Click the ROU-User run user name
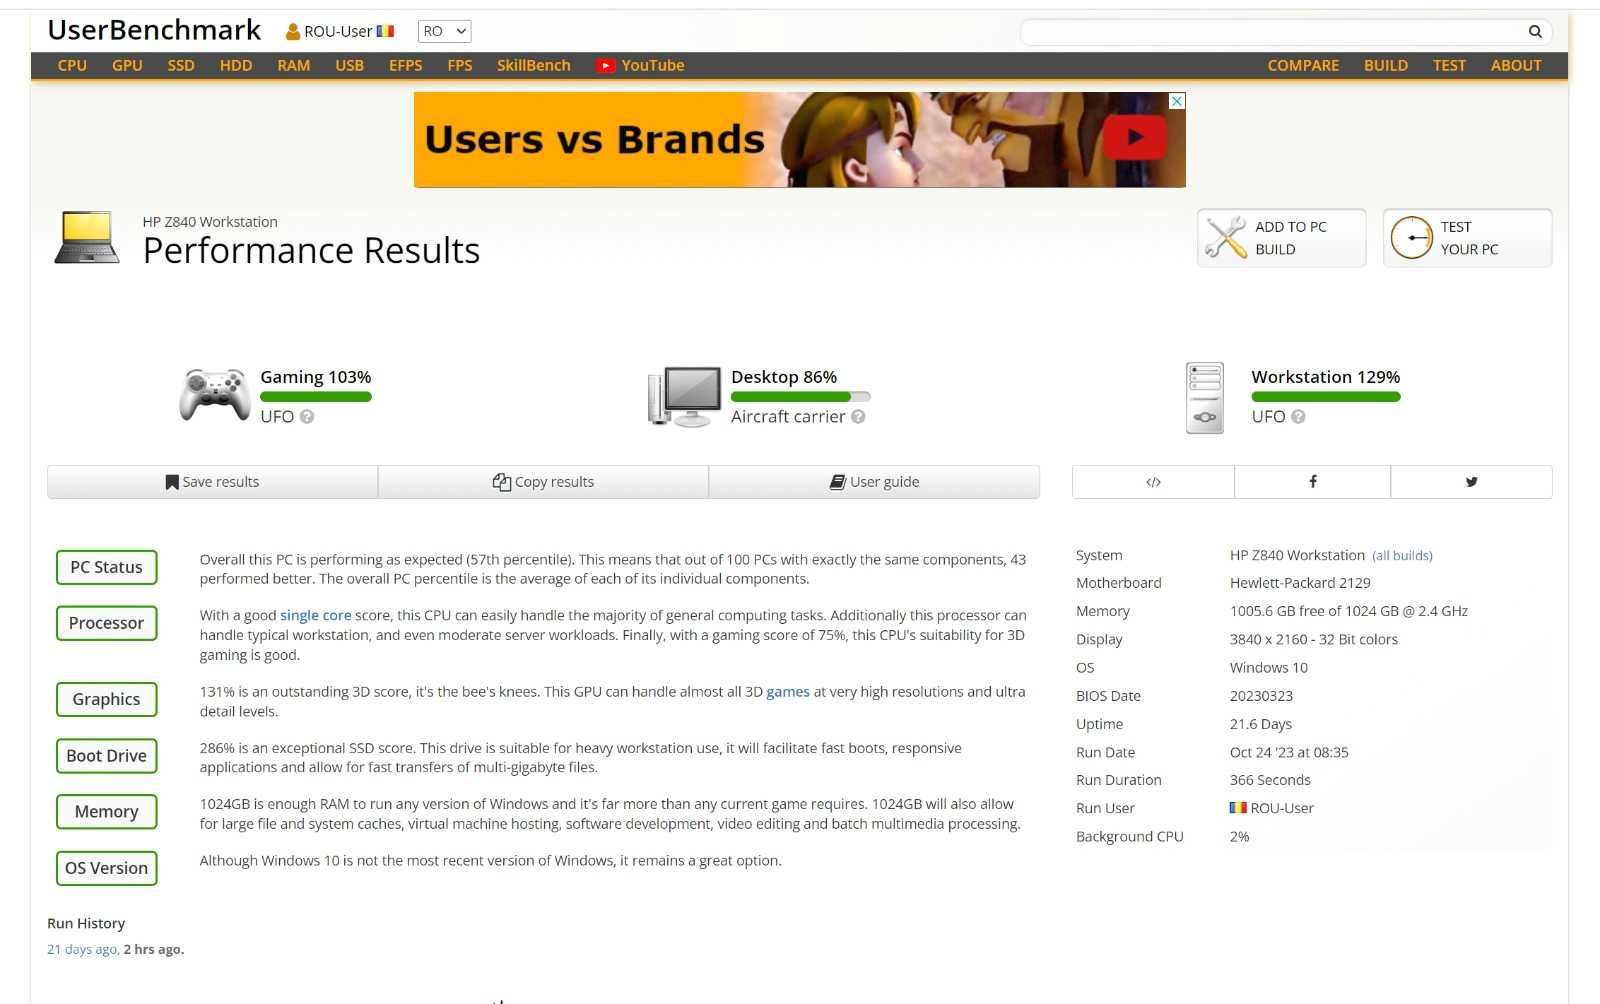1600x1004 pixels. tap(1282, 808)
